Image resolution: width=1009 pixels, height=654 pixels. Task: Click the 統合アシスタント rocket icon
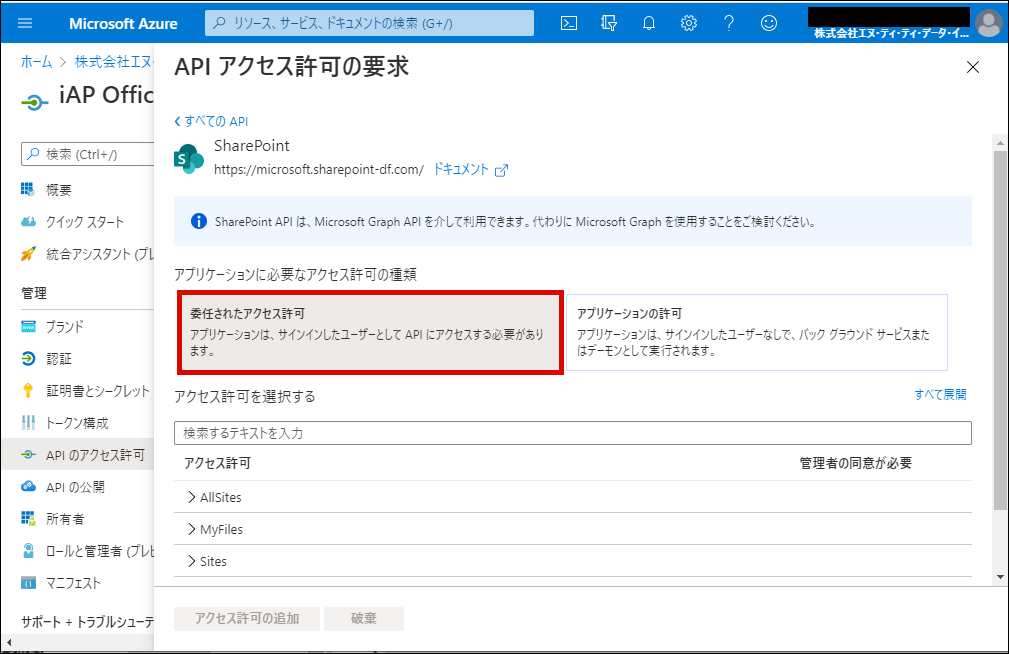click(28, 254)
